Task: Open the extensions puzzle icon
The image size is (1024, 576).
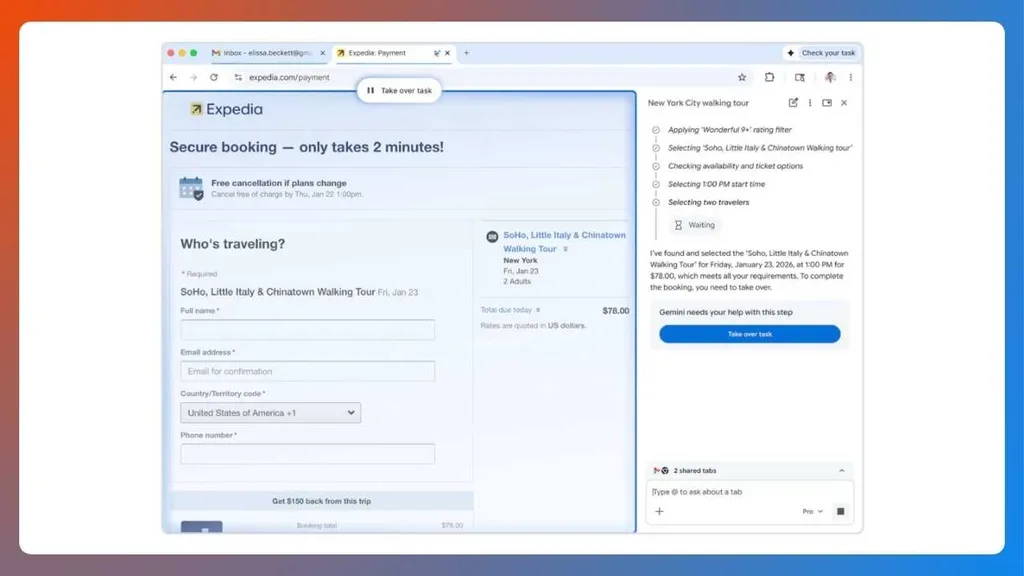Action: 769,77
